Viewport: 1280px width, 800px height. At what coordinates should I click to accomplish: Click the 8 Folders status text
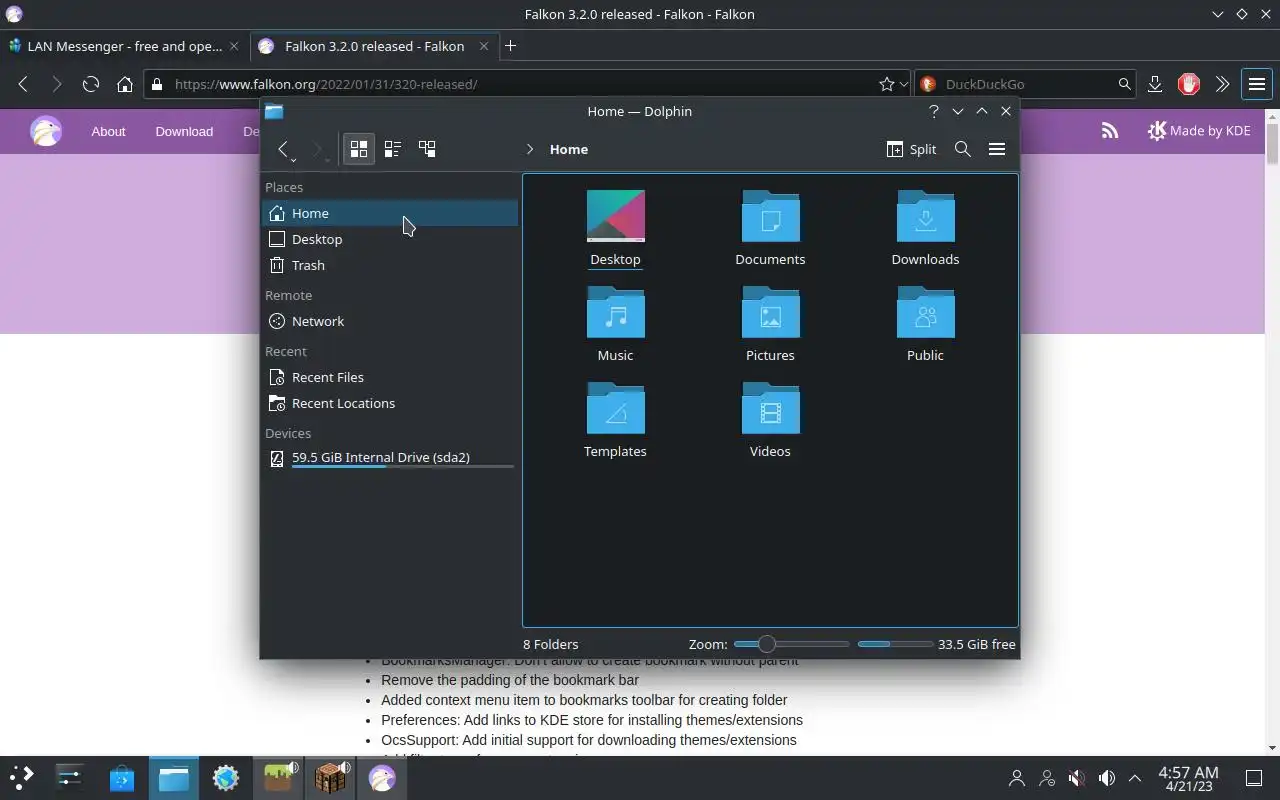tap(550, 644)
